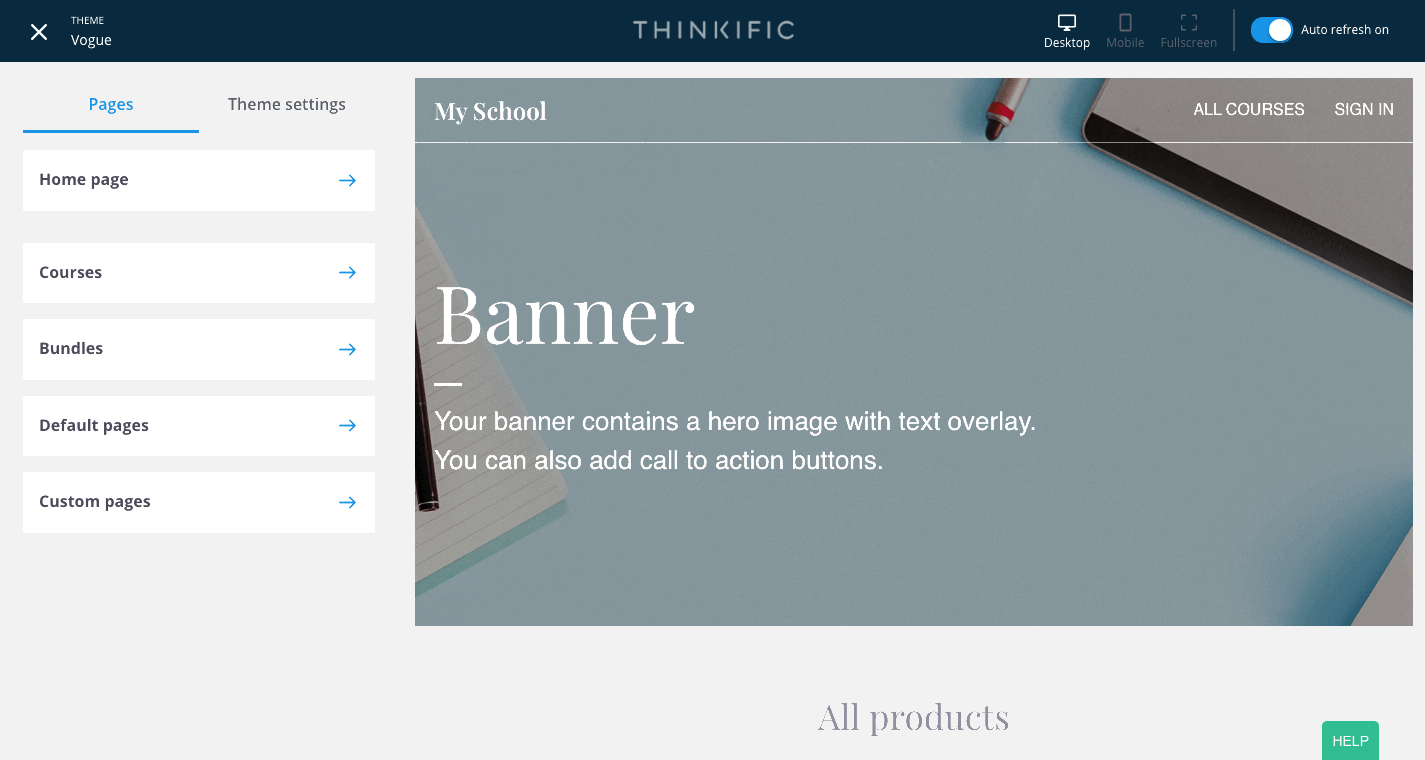Toggle Auto refresh switch off
The image size is (1425, 760).
(1272, 30)
